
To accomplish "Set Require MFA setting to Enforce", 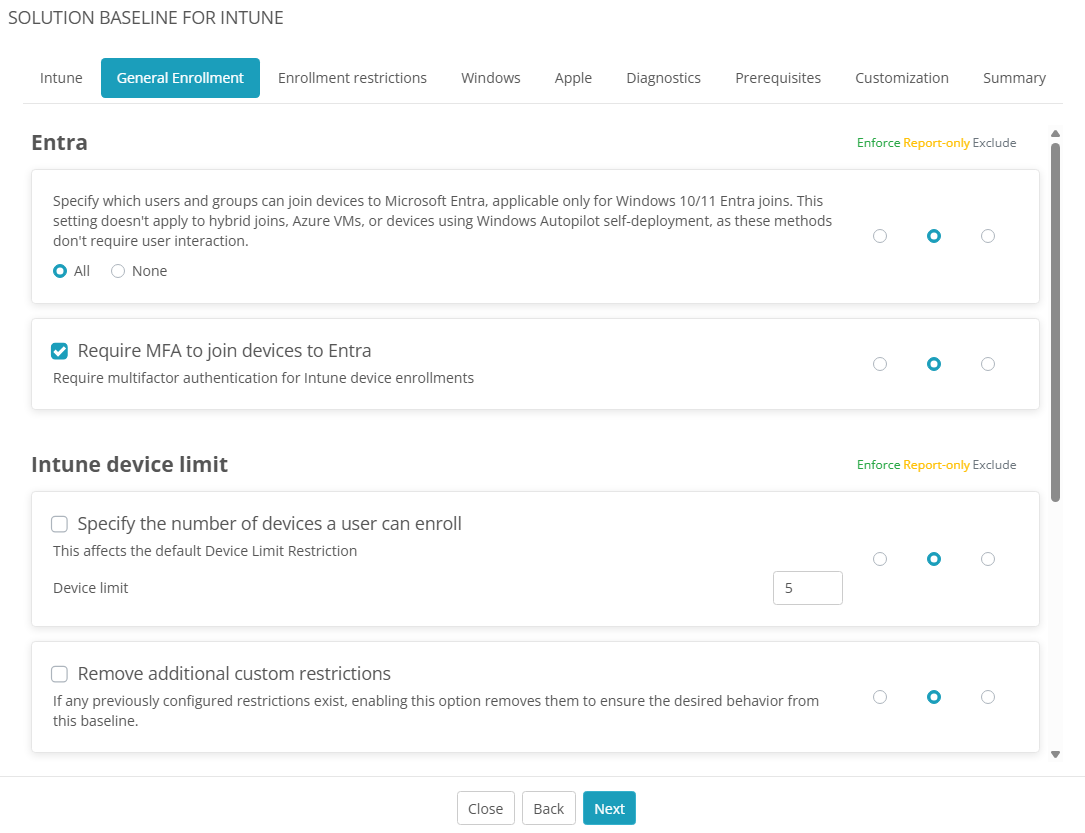I will pos(879,364).
